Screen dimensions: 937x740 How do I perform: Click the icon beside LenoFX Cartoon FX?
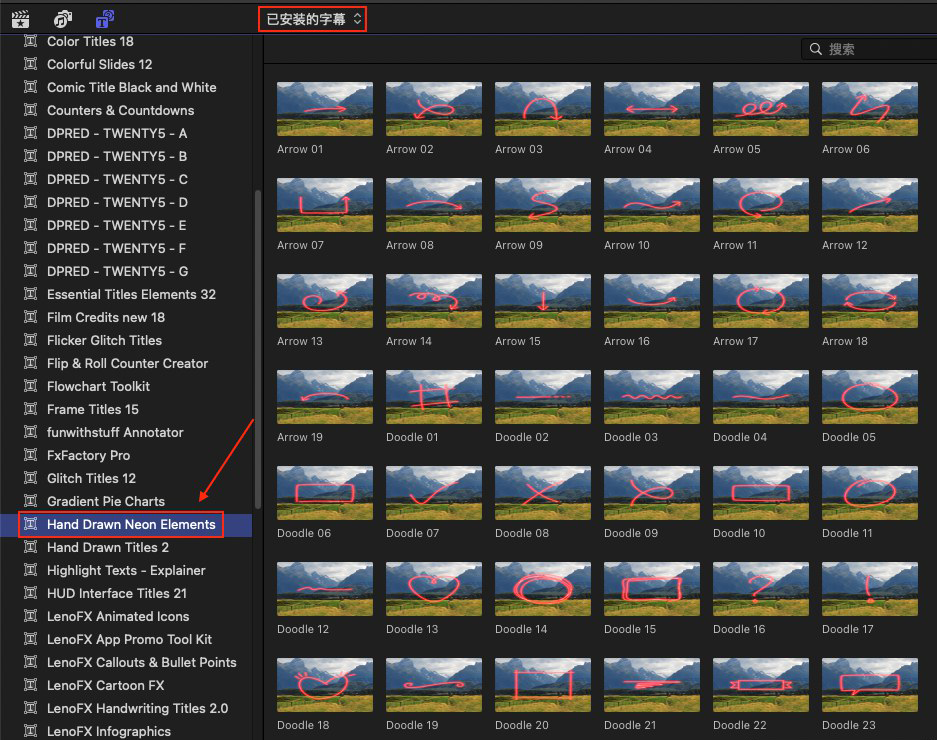(x=30, y=685)
